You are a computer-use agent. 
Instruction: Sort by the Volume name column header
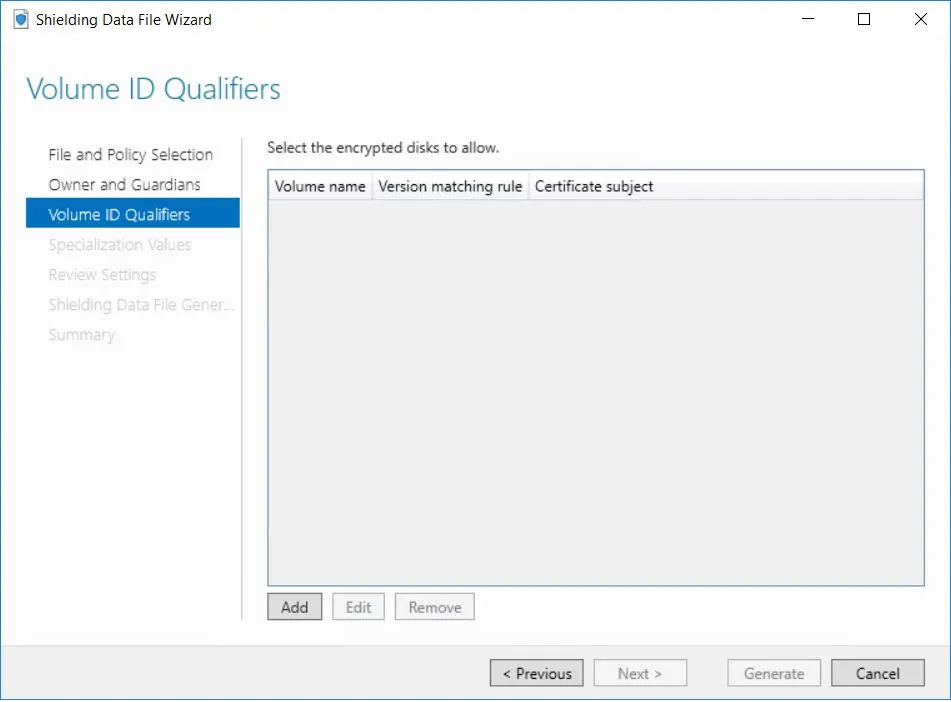tap(320, 187)
